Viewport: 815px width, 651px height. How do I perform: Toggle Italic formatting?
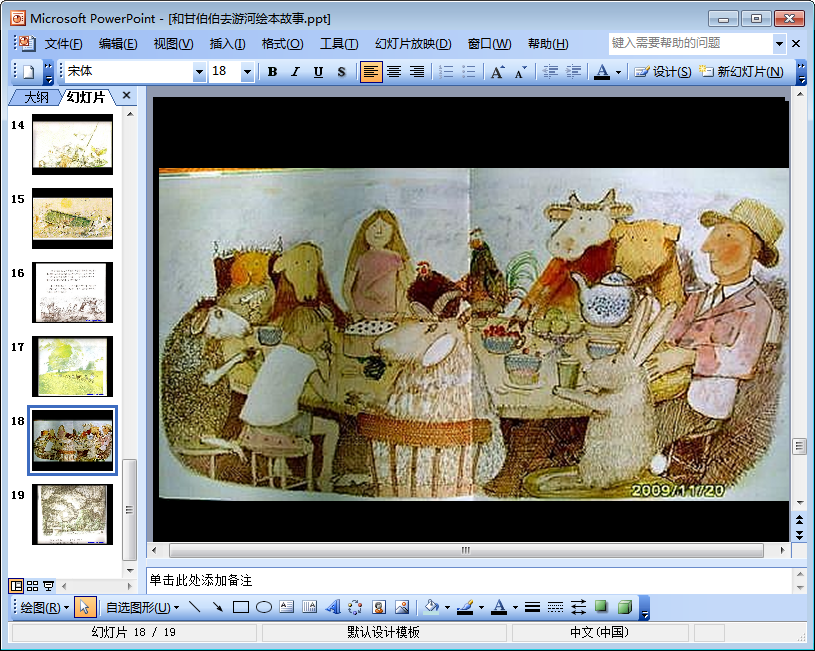pyautogui.click(x=295, y=72)
